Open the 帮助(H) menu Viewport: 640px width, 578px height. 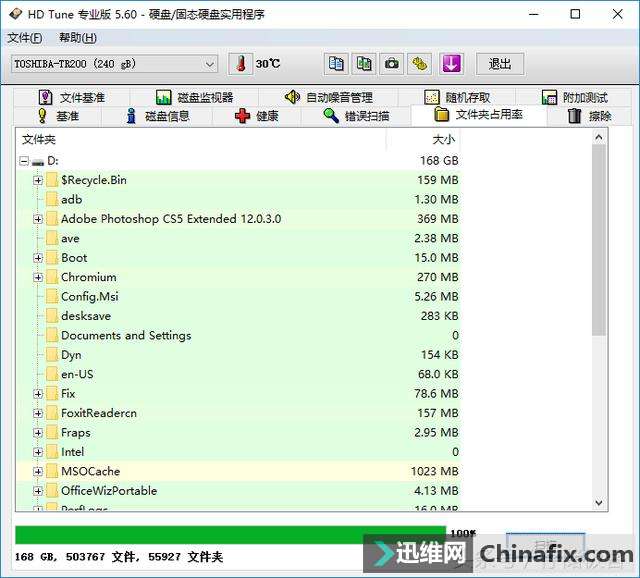point(78,38)
